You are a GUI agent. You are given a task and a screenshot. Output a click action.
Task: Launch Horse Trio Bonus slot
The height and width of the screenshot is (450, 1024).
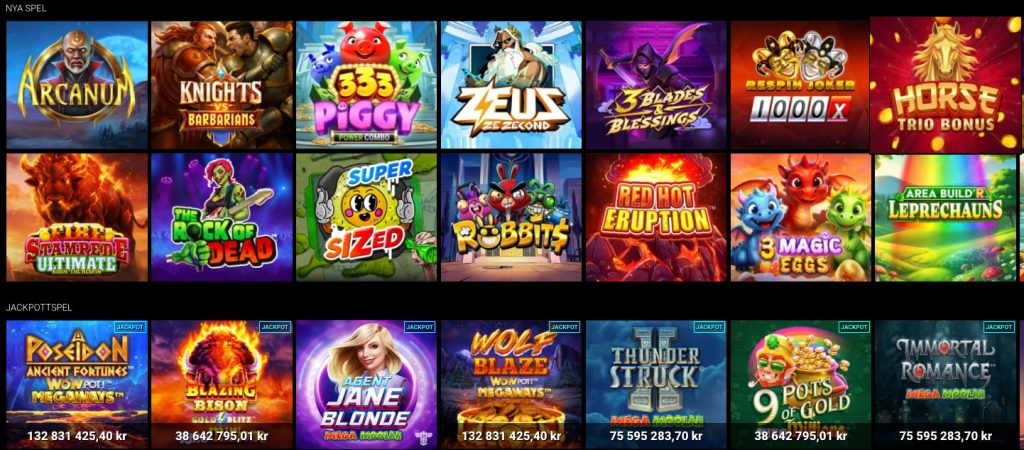pyautogui.click(x=947, y=85)
